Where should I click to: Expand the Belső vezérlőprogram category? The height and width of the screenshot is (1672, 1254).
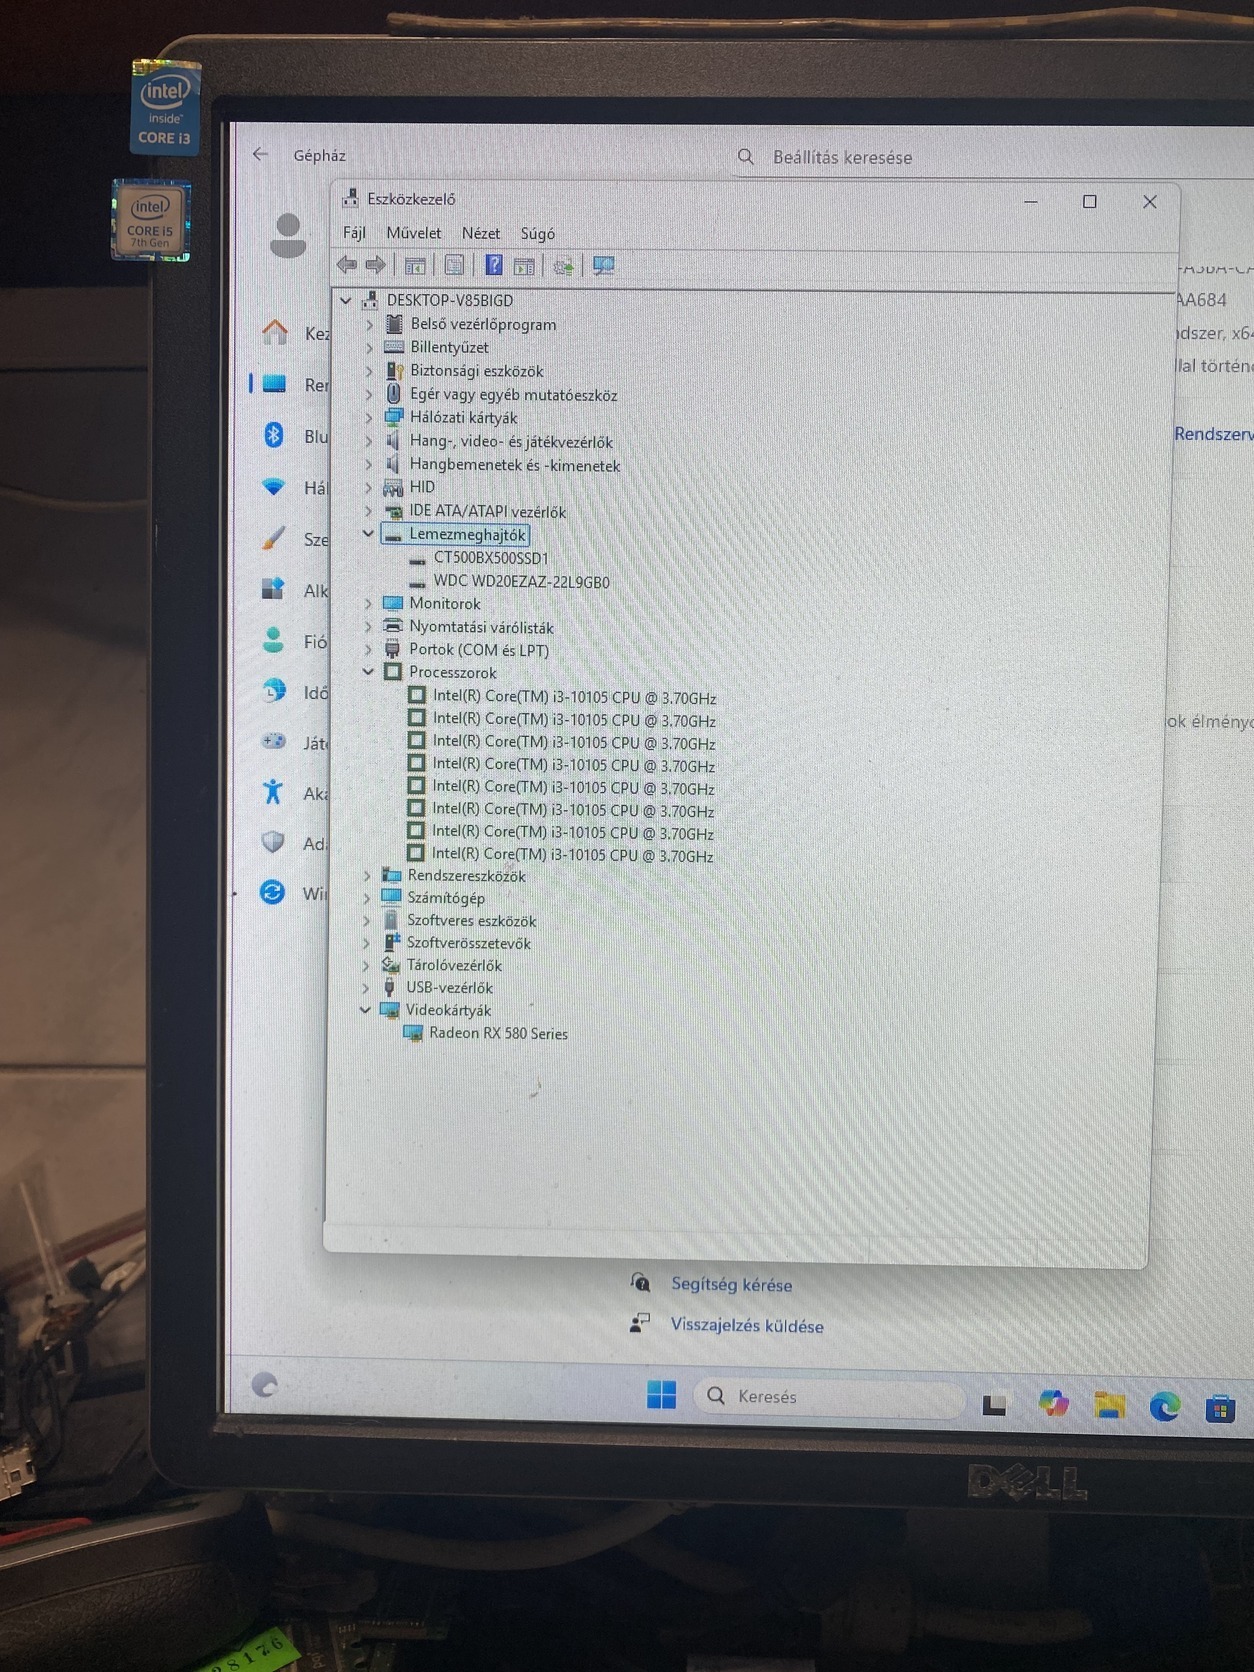pyautogui.click(x=369, y=324)
